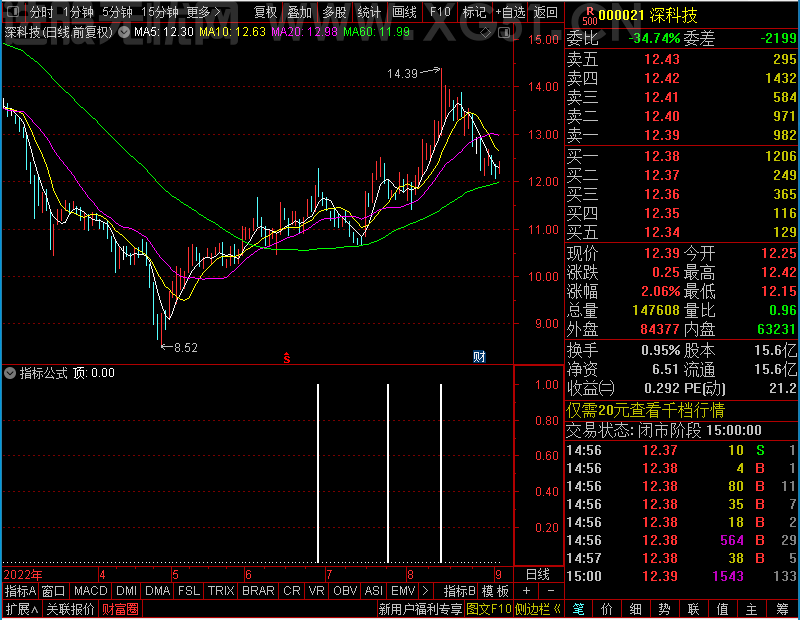Switch indicator to BRAR
Screen dimensions: 800x620
[x=258, y=591]
